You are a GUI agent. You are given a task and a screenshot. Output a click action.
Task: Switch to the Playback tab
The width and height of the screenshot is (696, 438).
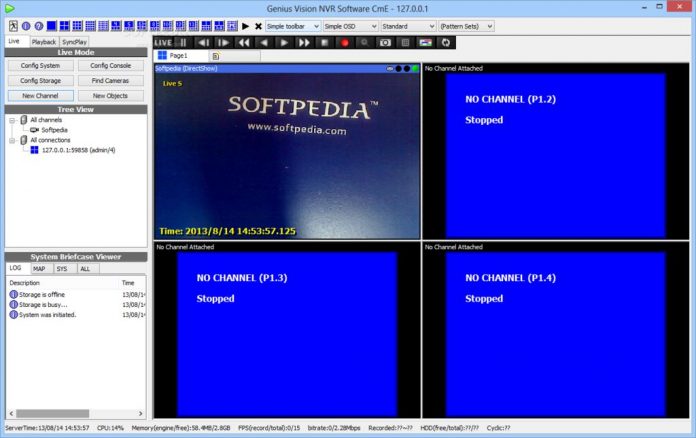[x=44, y=42]
